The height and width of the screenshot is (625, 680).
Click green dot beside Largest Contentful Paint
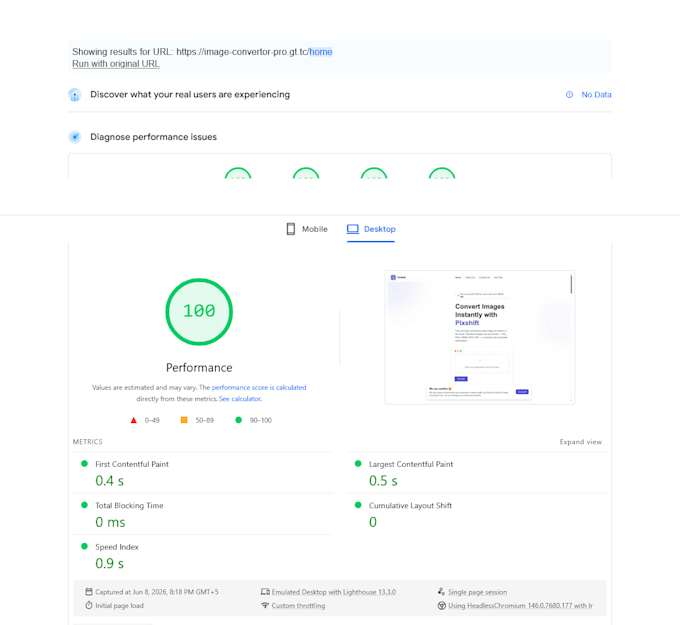[x=358, y=464]
